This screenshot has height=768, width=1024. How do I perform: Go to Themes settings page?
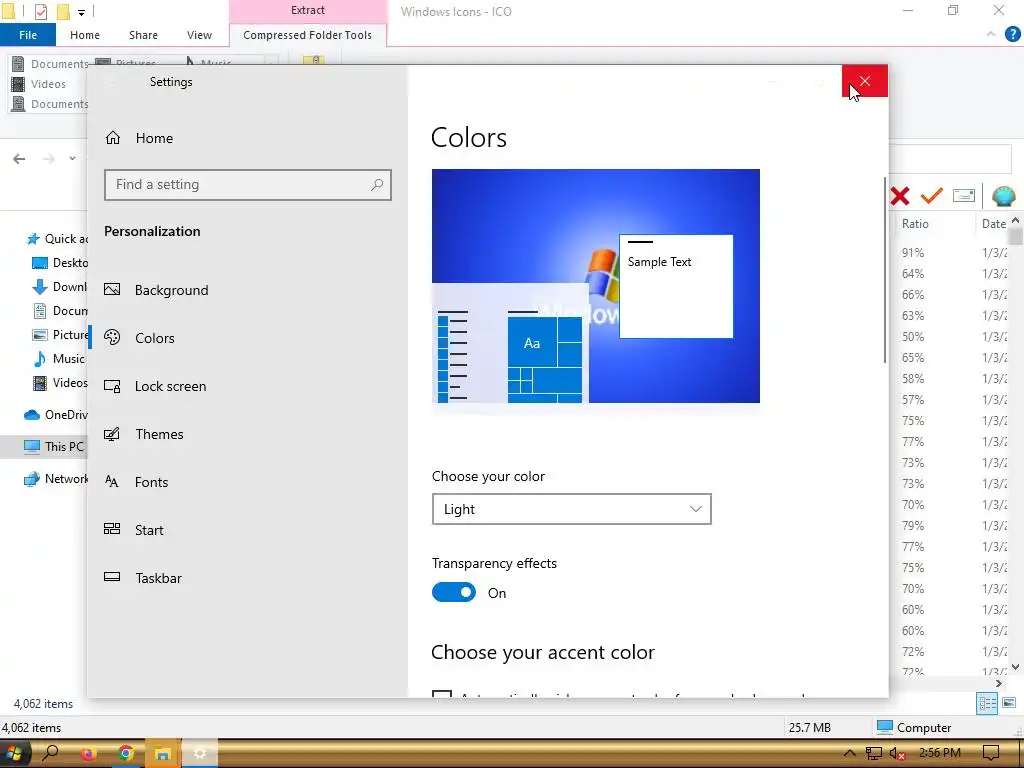[159, 434]
